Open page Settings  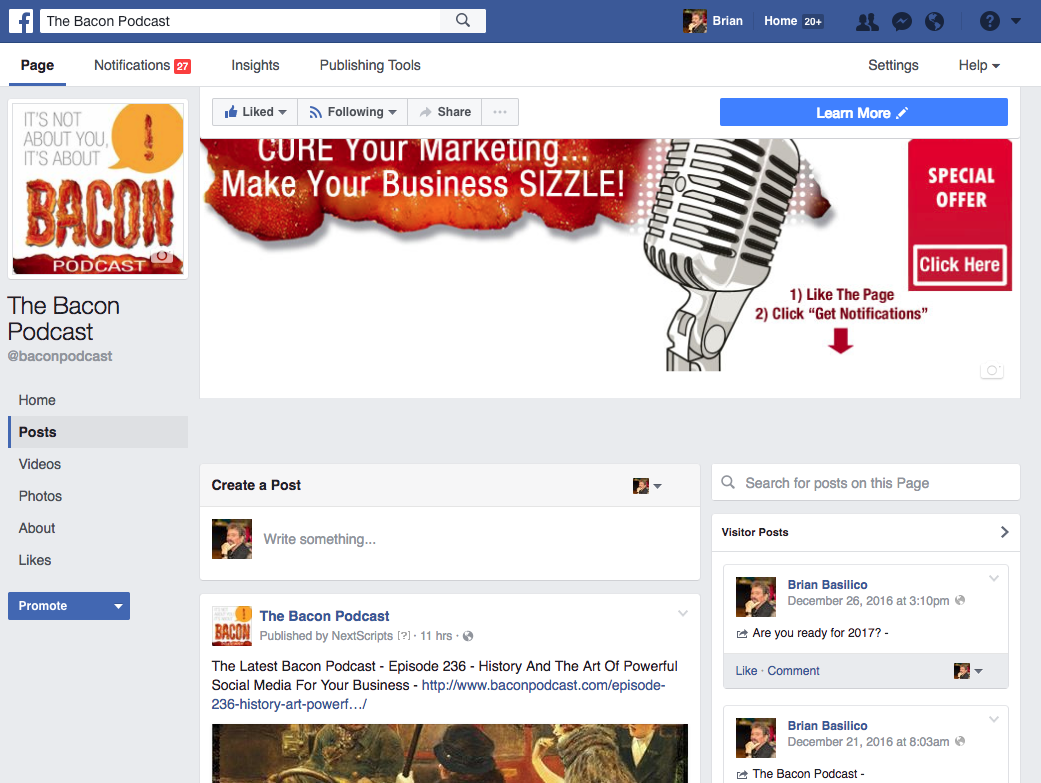pos(893,65)
